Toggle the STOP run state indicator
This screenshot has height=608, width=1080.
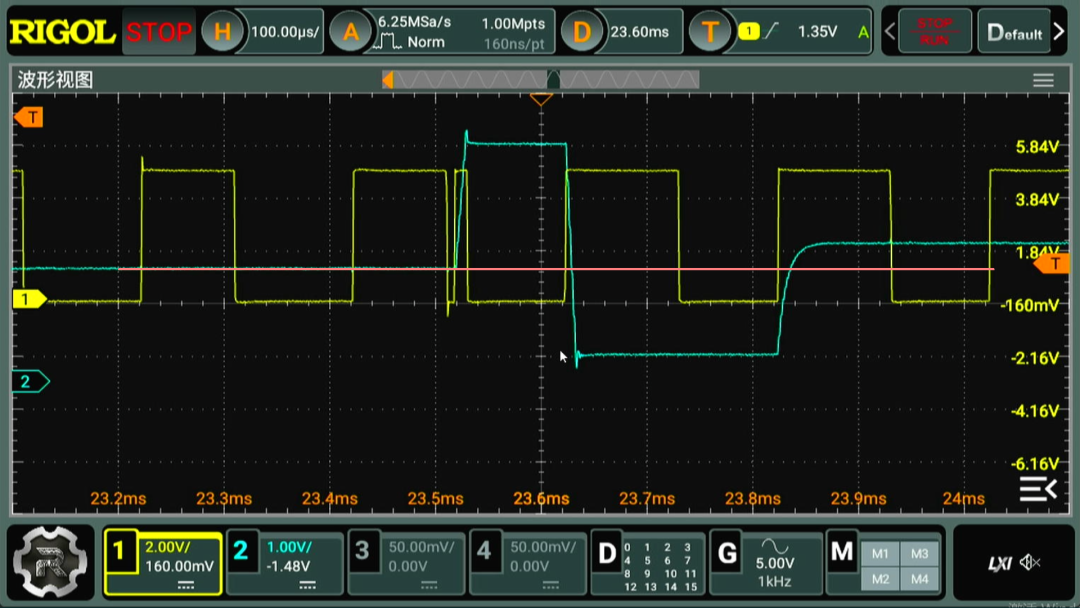click(x=158, y=32)
